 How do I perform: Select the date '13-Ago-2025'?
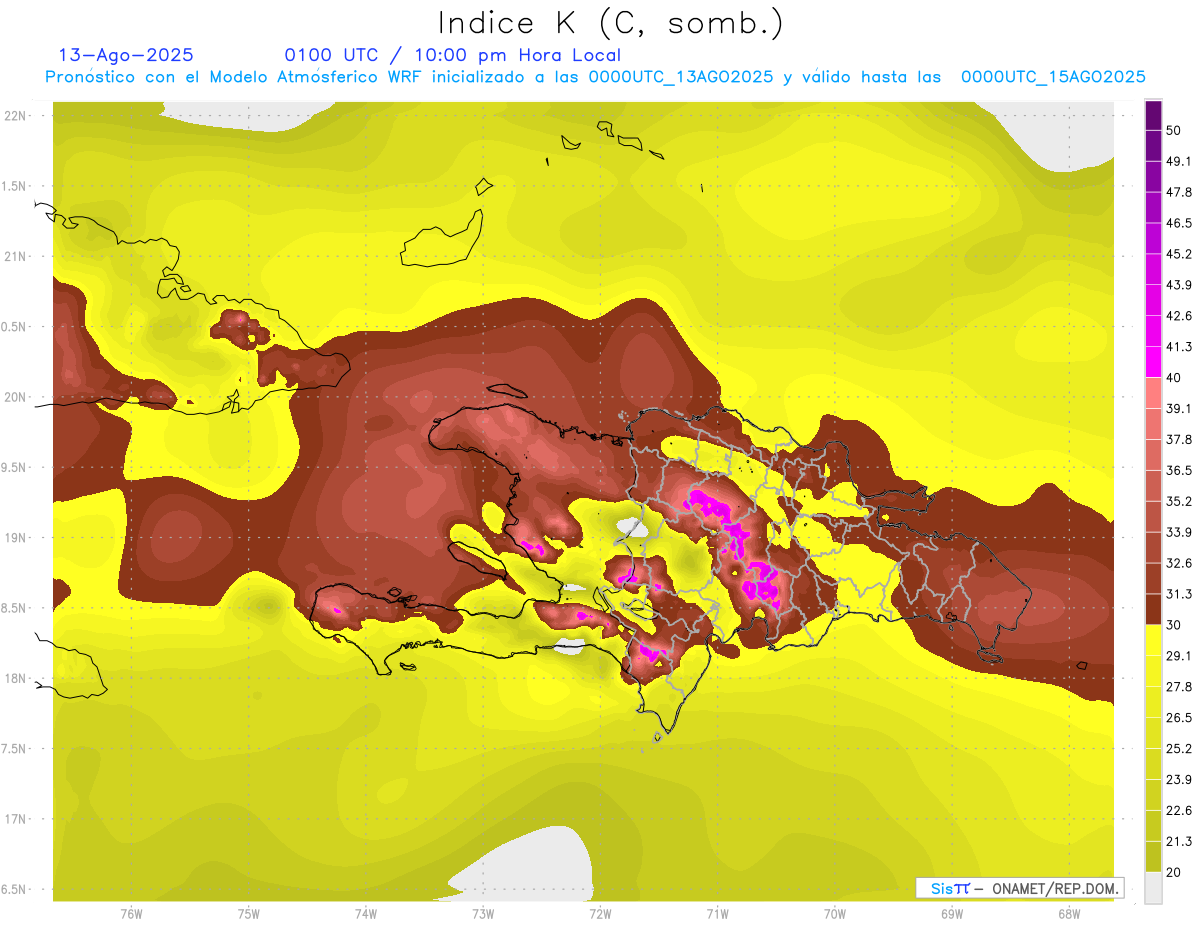pyautogui.click(x=126, y=55)
